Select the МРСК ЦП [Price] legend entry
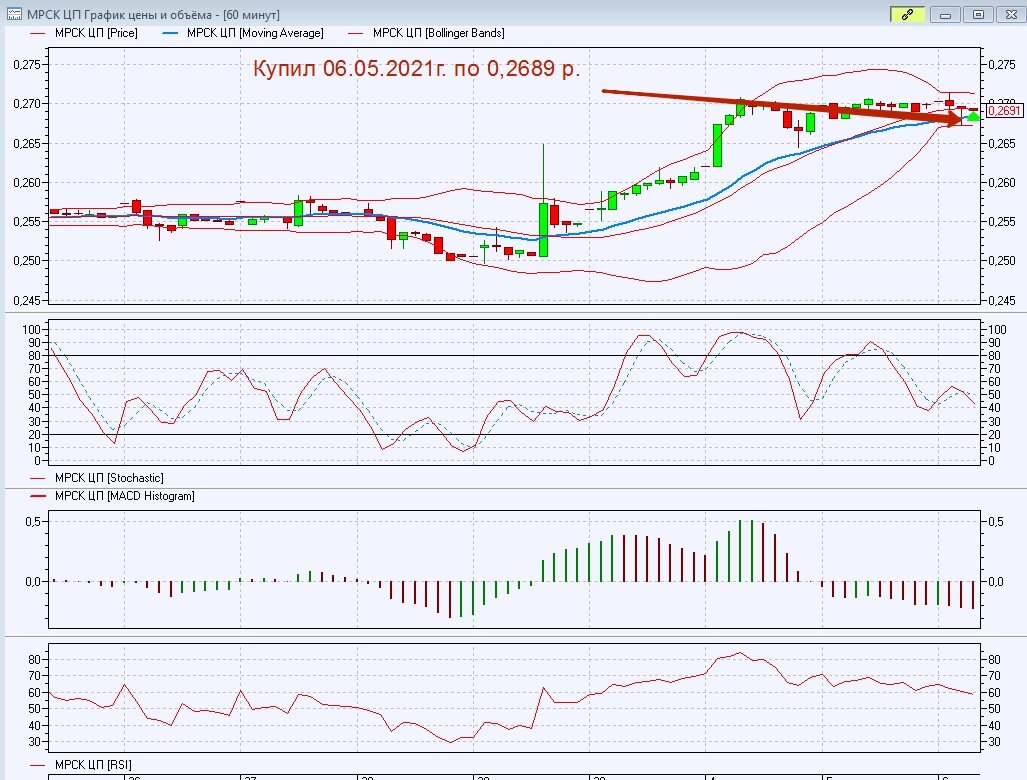Screen dimensions: 1027x780 click(x=96, y=33)
